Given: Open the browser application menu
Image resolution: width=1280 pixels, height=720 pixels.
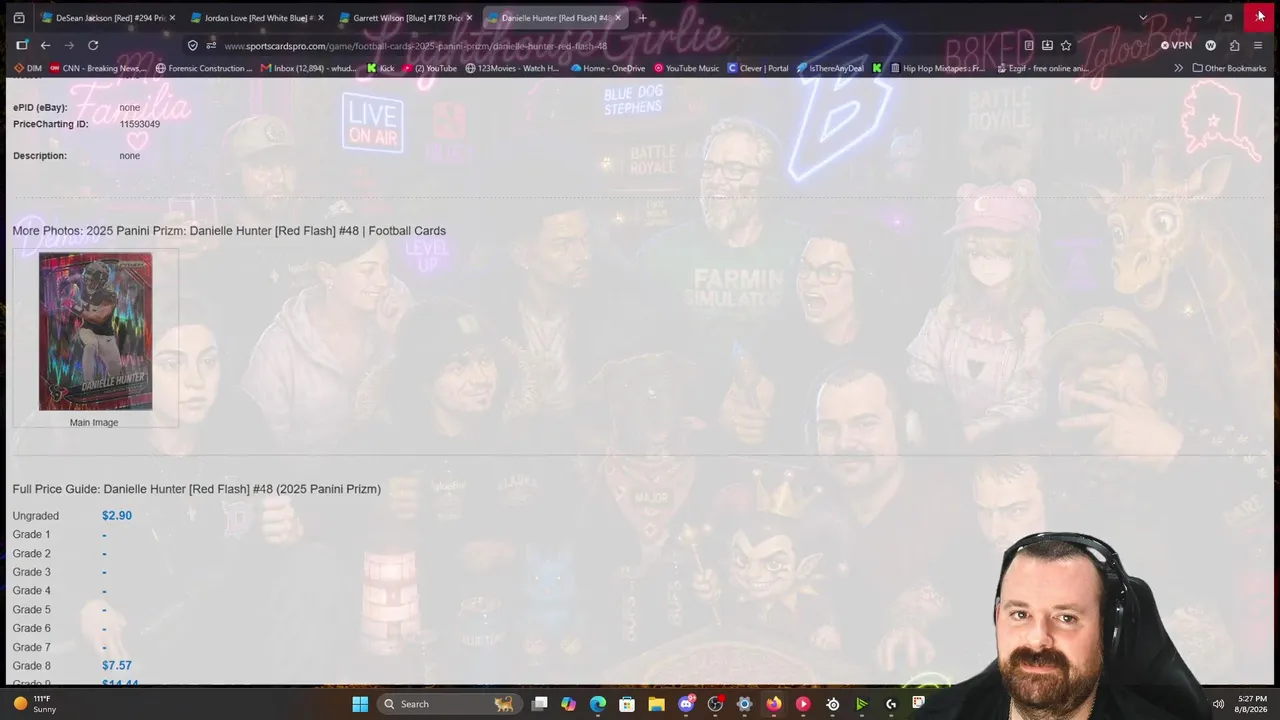Looking at the screenshot, I should tap(1258, 45).
